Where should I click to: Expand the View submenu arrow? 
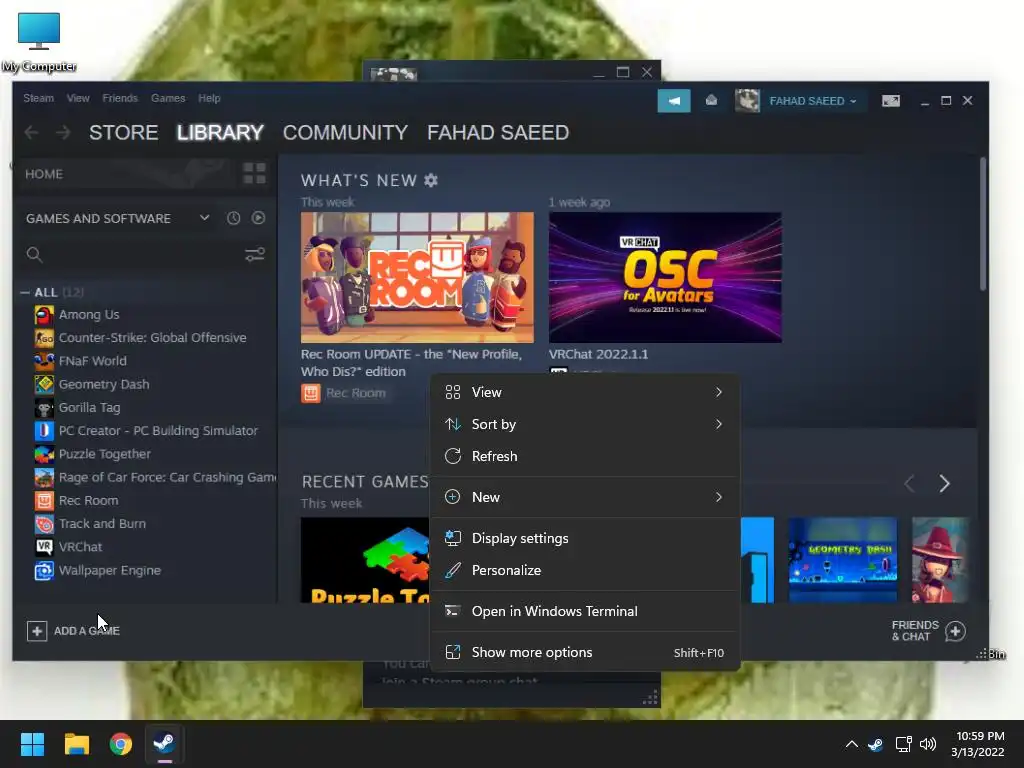point(718,392)
